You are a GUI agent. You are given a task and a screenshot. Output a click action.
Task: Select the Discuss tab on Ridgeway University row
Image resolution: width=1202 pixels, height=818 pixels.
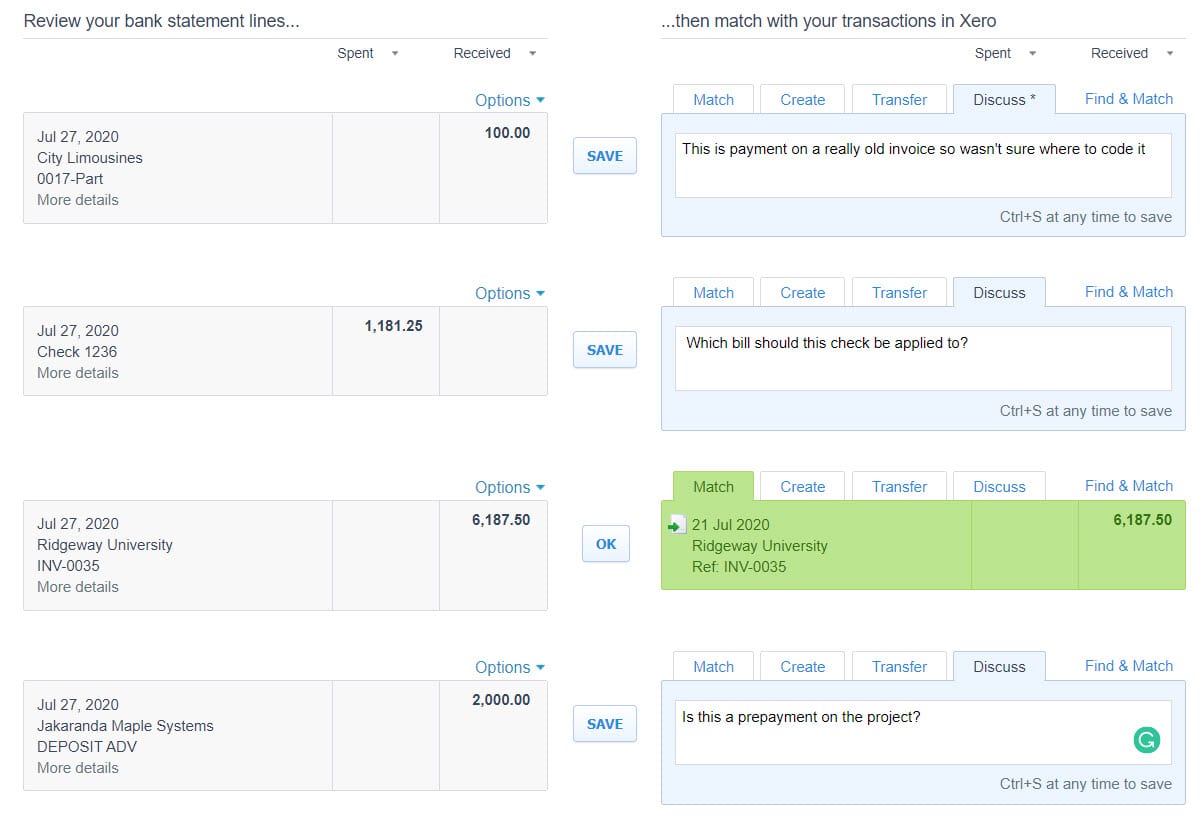click(999, 486)
